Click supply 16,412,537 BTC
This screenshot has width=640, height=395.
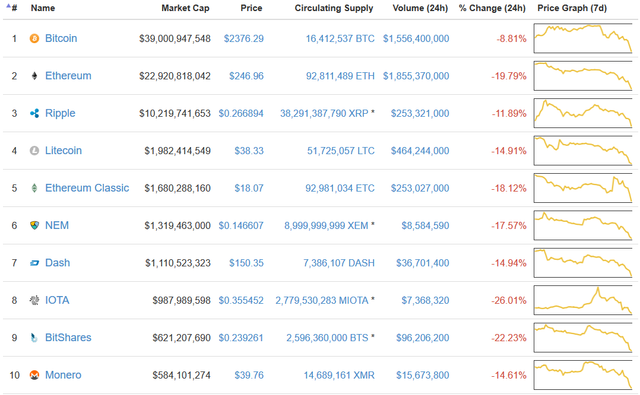pyautogui.click(x=340, y=39)
